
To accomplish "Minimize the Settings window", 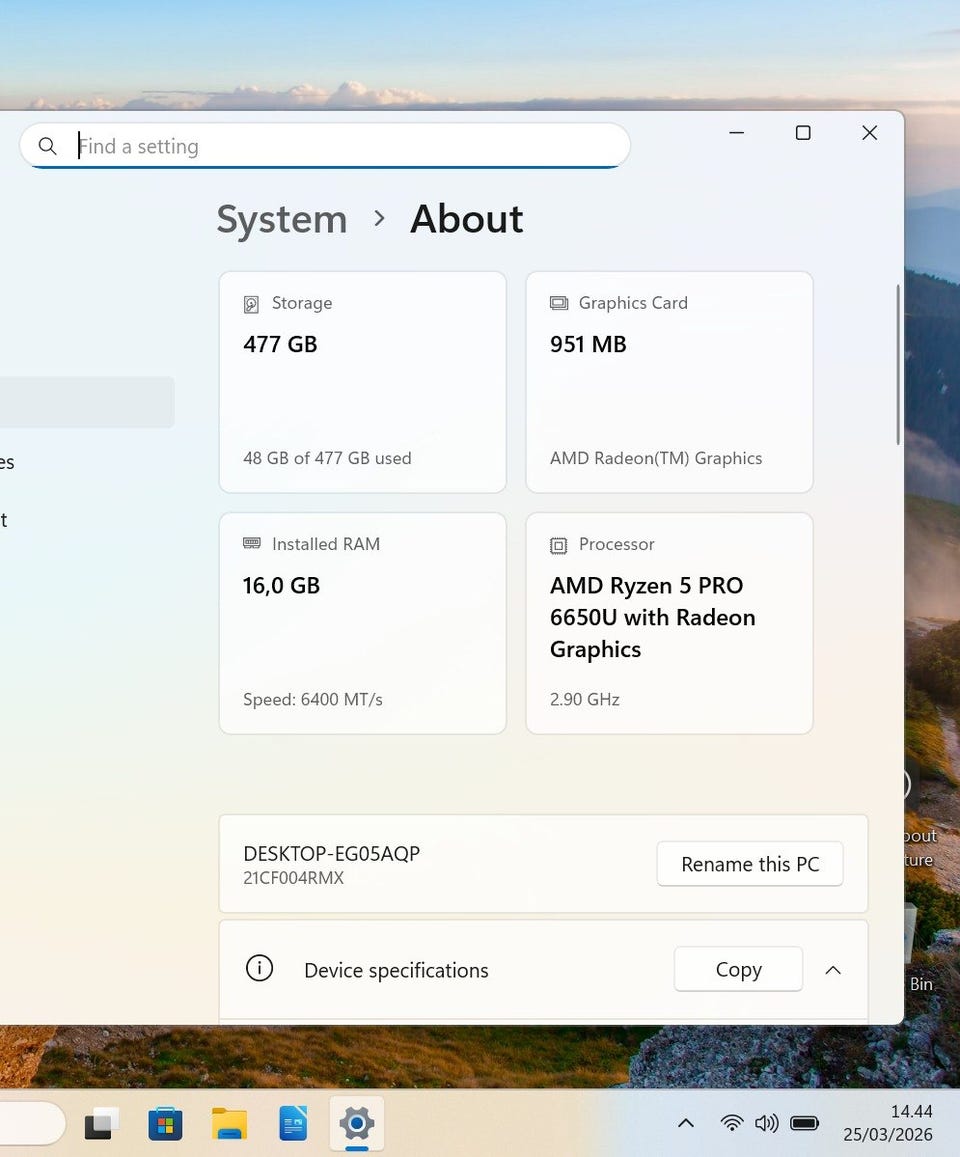I will 736,133.
